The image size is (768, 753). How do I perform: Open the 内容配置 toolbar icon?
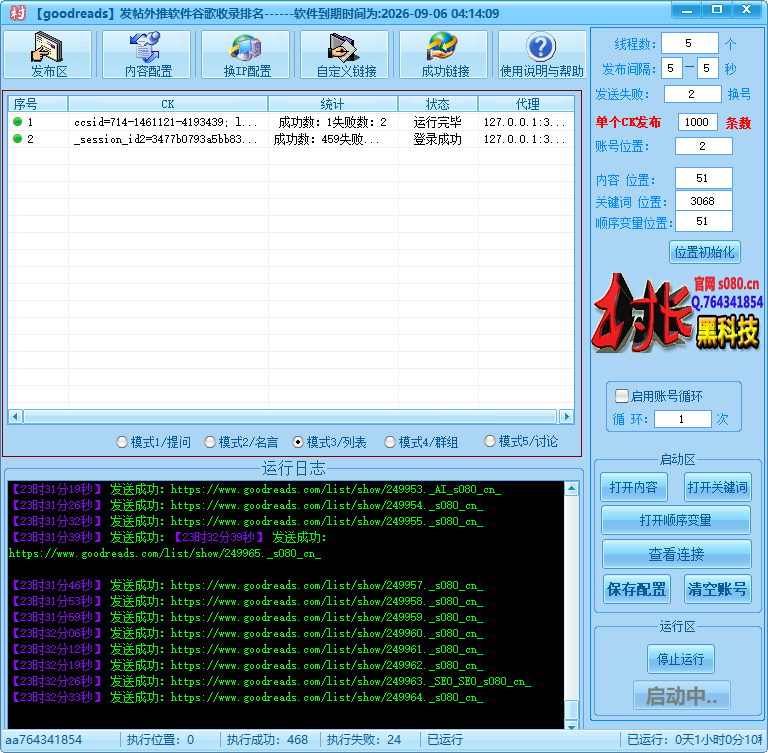(x=147, y=54)
